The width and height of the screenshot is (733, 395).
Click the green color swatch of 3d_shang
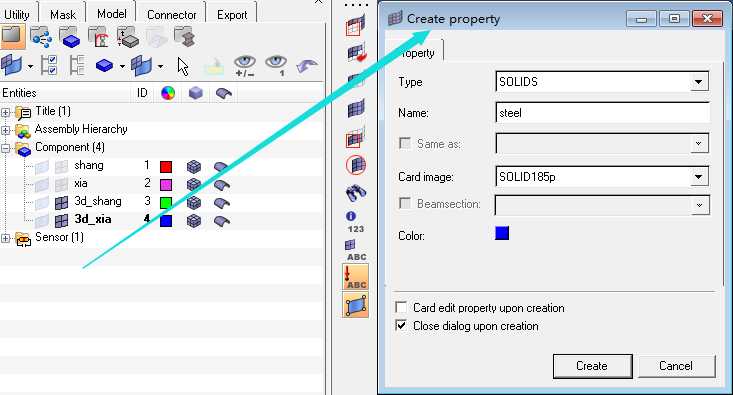(x=166, y=202)
